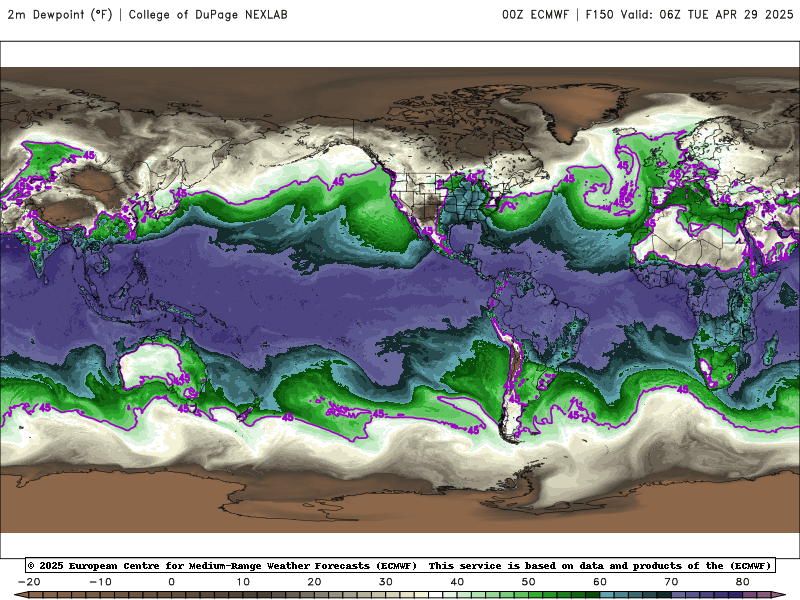The height and width of the screenshot is (600, 800).
Task: Click the 10 label on the color scale
Action: [243, 582]
